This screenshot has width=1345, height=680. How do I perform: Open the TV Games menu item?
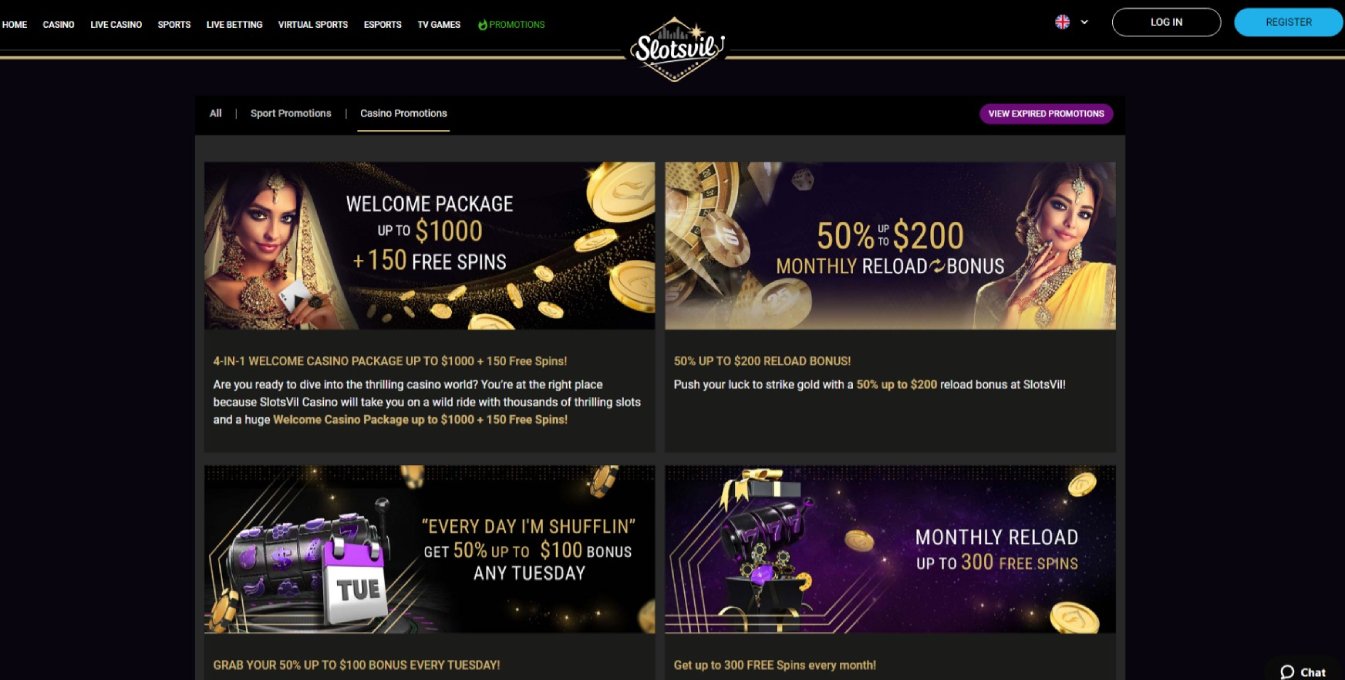439,24
